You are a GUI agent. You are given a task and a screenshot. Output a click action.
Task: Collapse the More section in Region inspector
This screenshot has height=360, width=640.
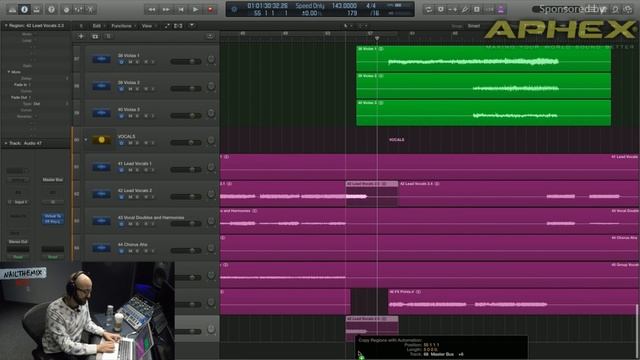point(9,72)
